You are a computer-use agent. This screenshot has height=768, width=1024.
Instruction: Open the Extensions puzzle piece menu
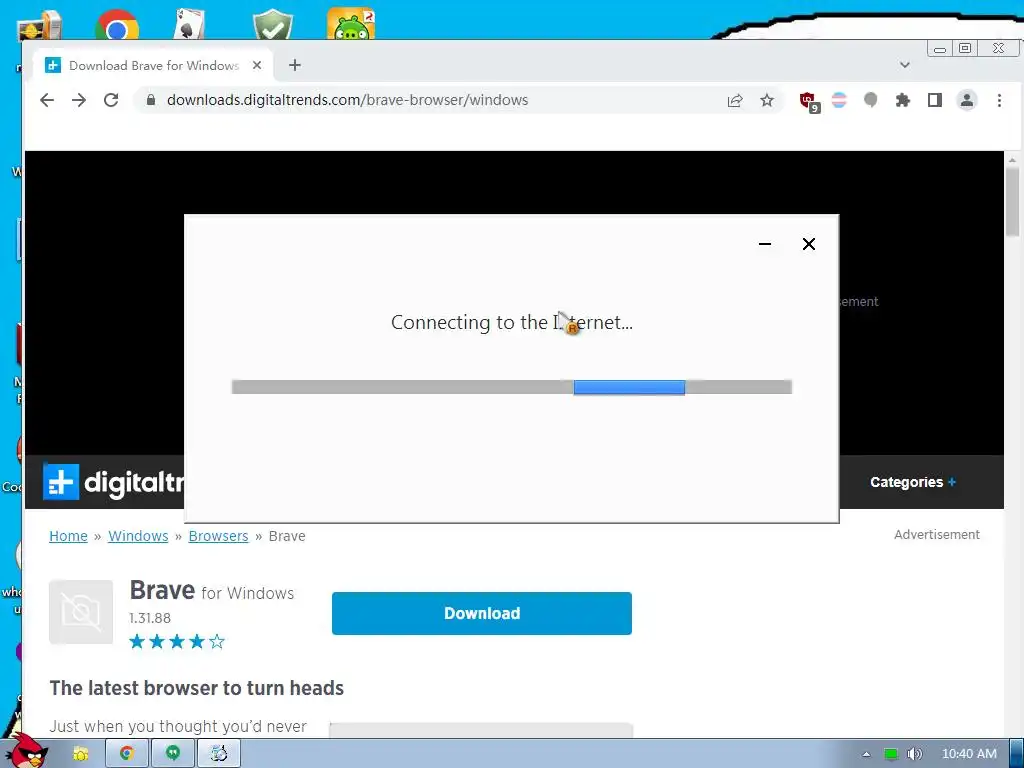(x=903, y=100)
